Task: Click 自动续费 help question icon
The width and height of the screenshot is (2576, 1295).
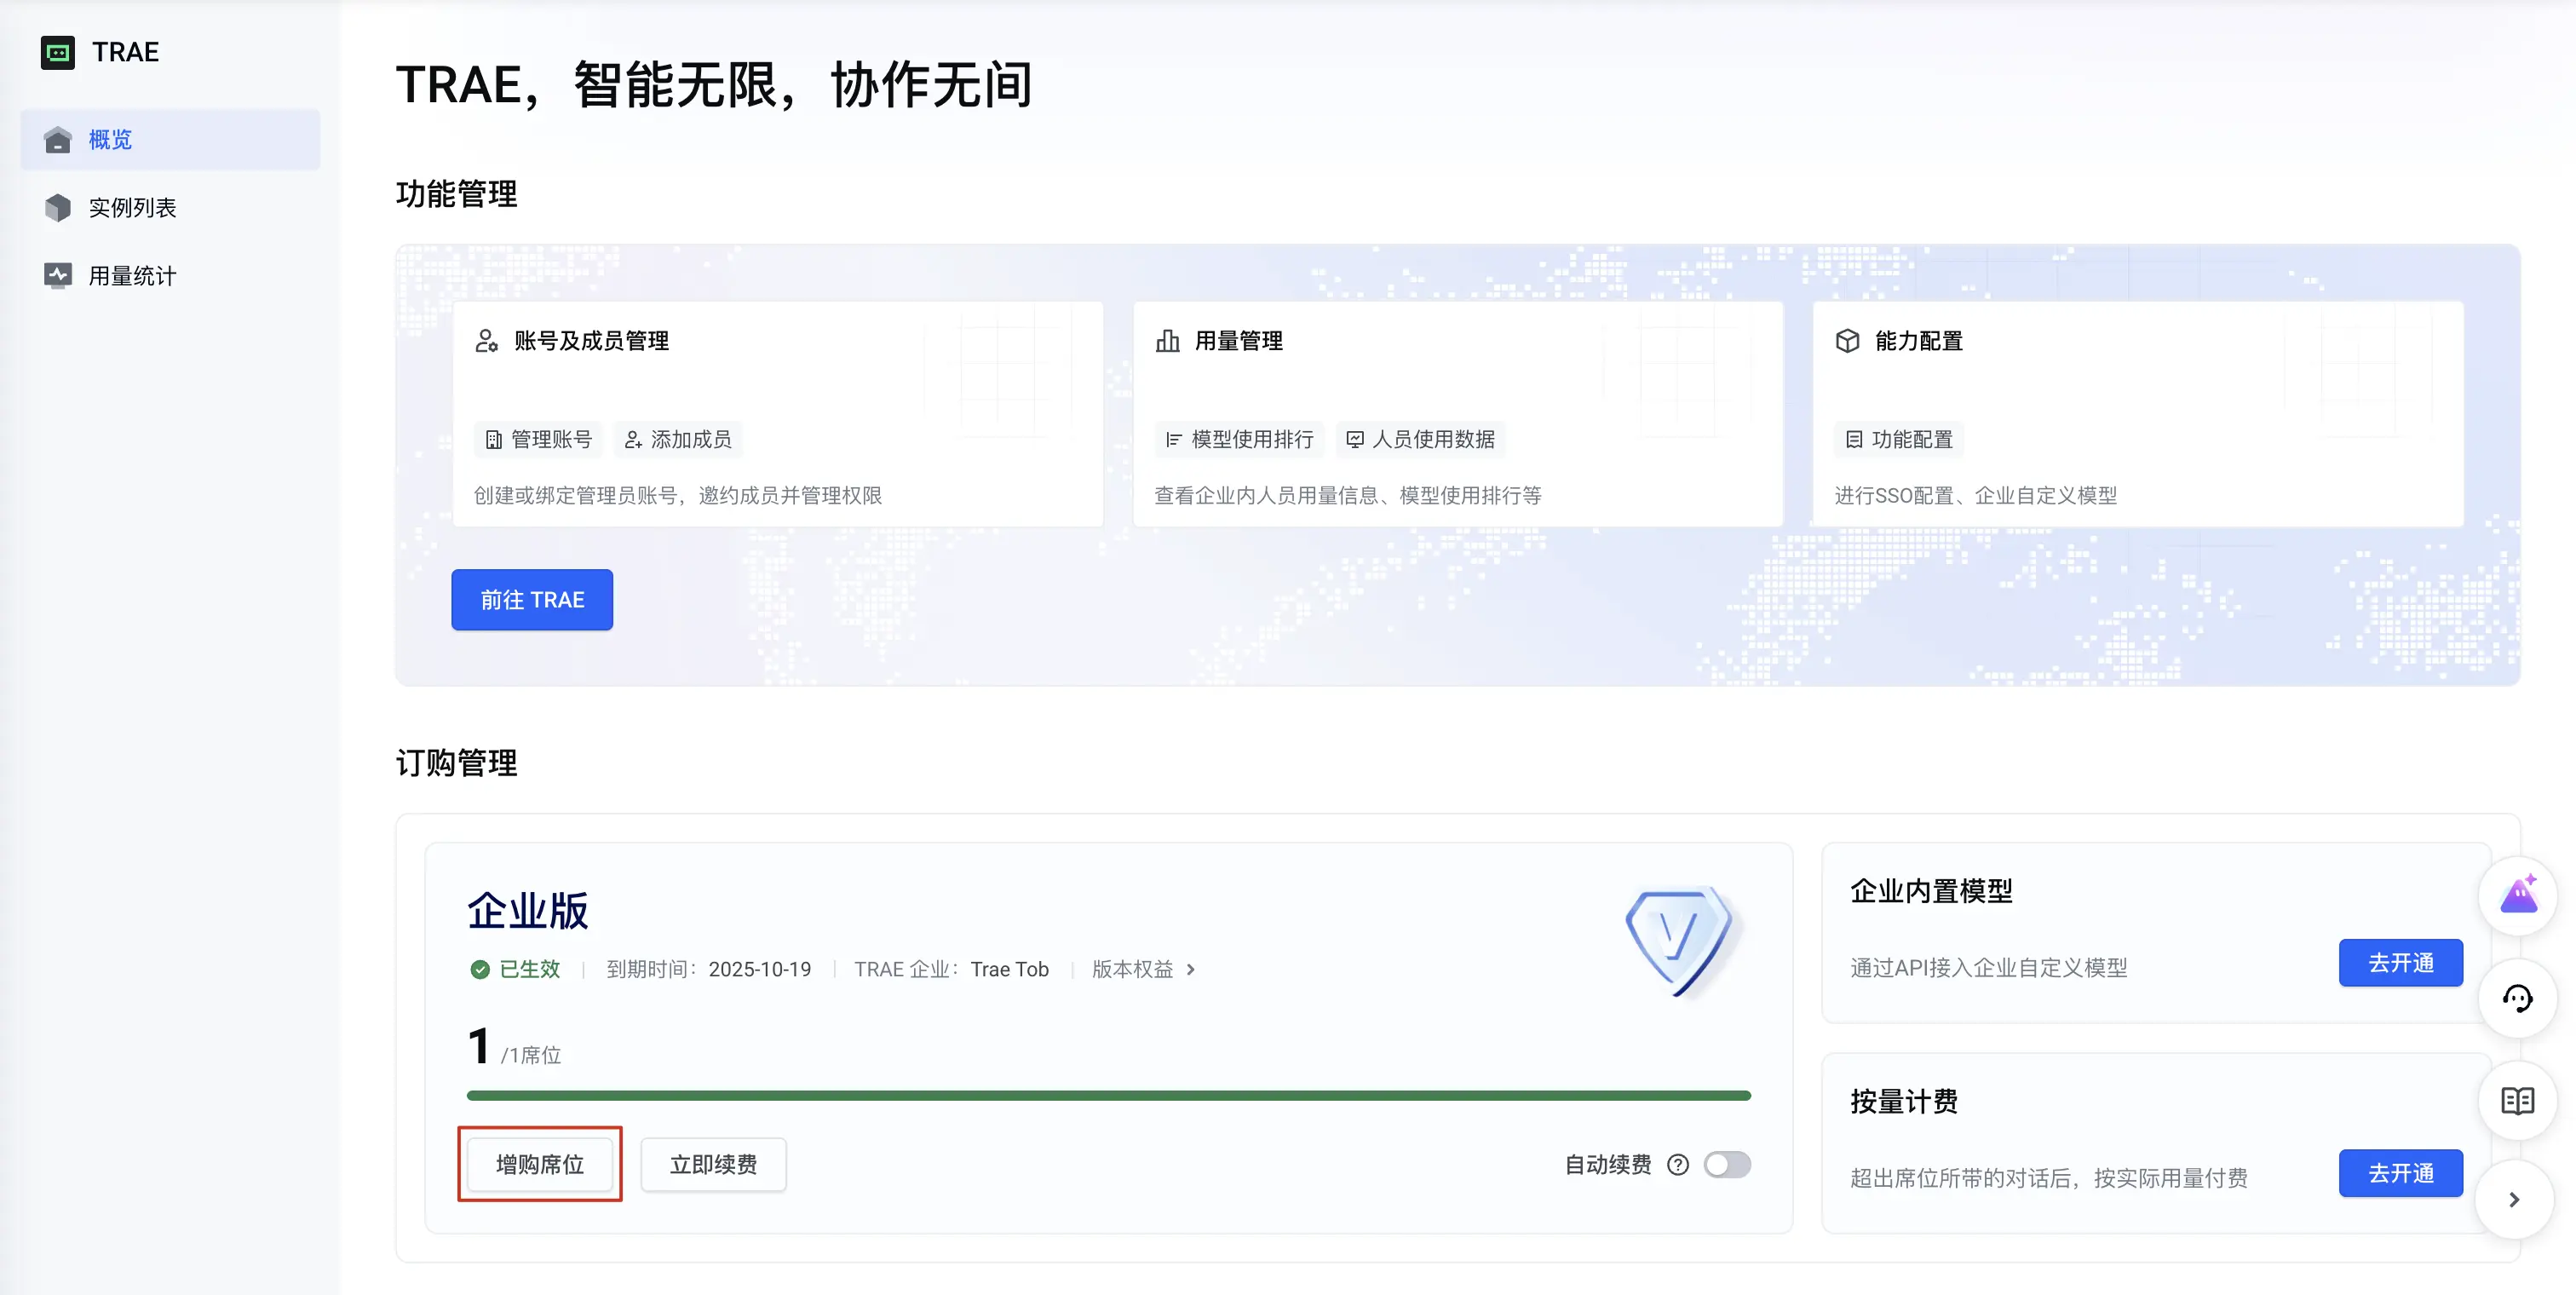Action: (1678, 1164)
